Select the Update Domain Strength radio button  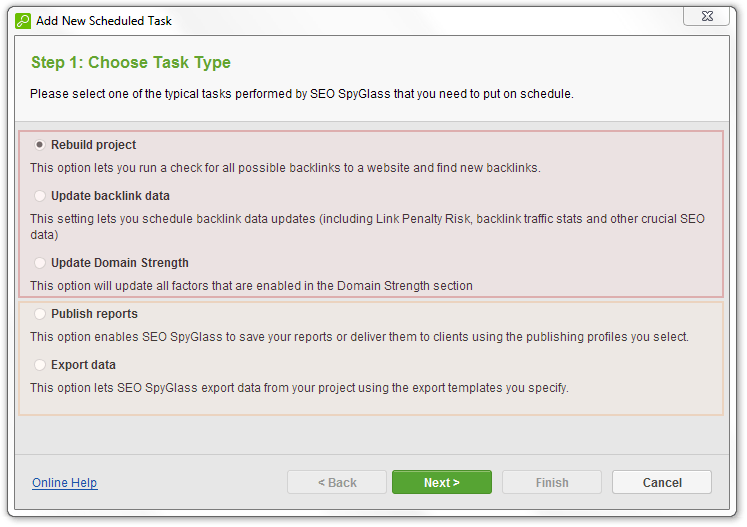click(x=40, y=263)
